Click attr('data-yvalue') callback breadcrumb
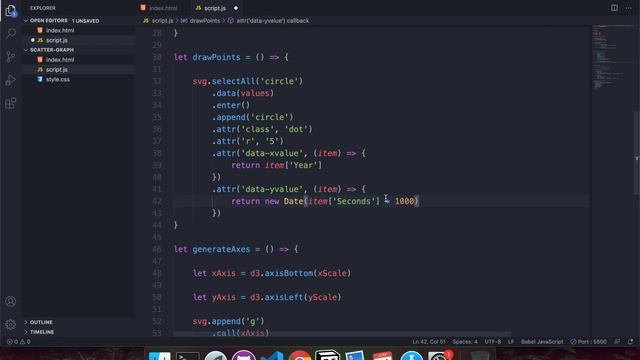Image resolution: width=640 pixels, height=360 pixels. (x=272, y=20)
